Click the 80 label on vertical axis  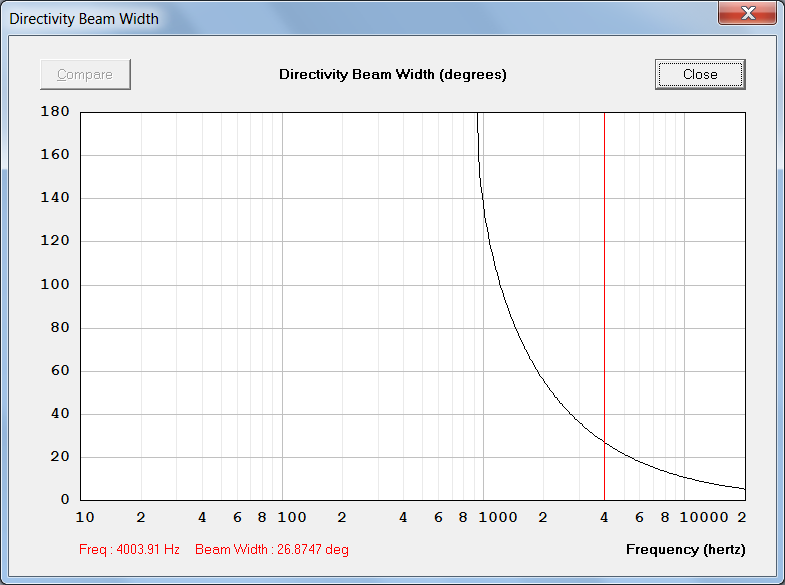pos(60,327)
